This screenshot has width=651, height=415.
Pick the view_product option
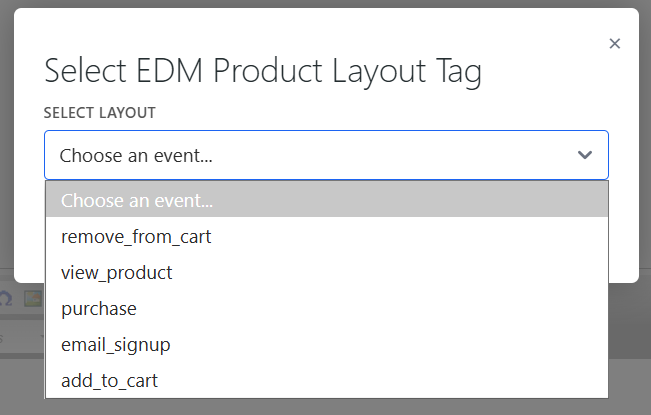(116, 273)
